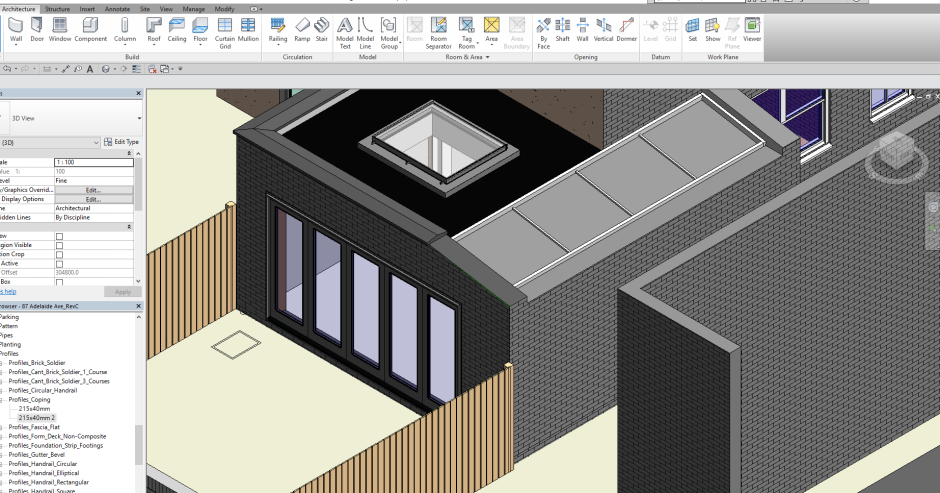The width and height of the screenshot is (940, 493).
Task: Choose the Model Line tool
Action: (x=365, y=33)
